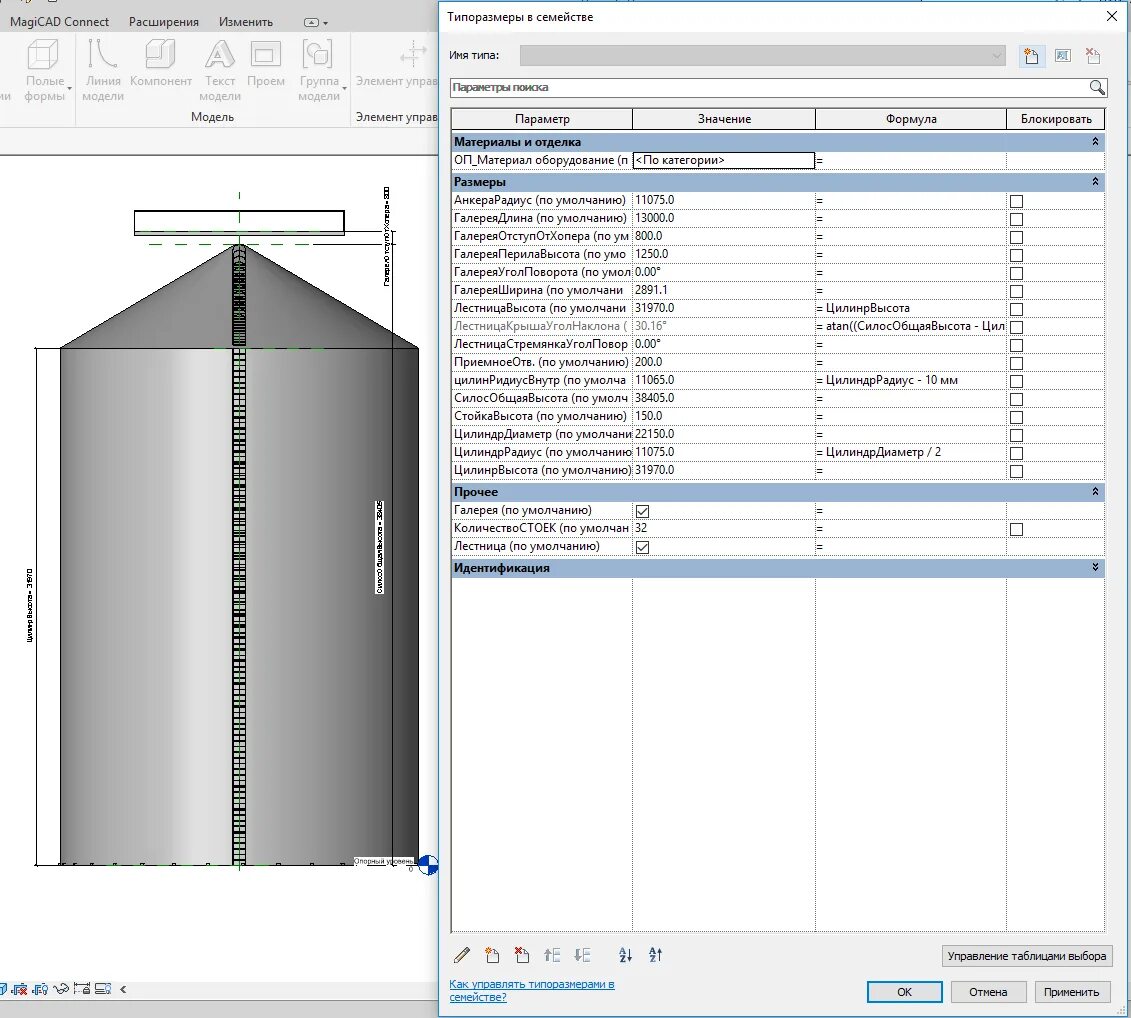Viewport: 1131px width, 1018px height.
Task: Collapse the Размеры group
Action: (1095, 181)
